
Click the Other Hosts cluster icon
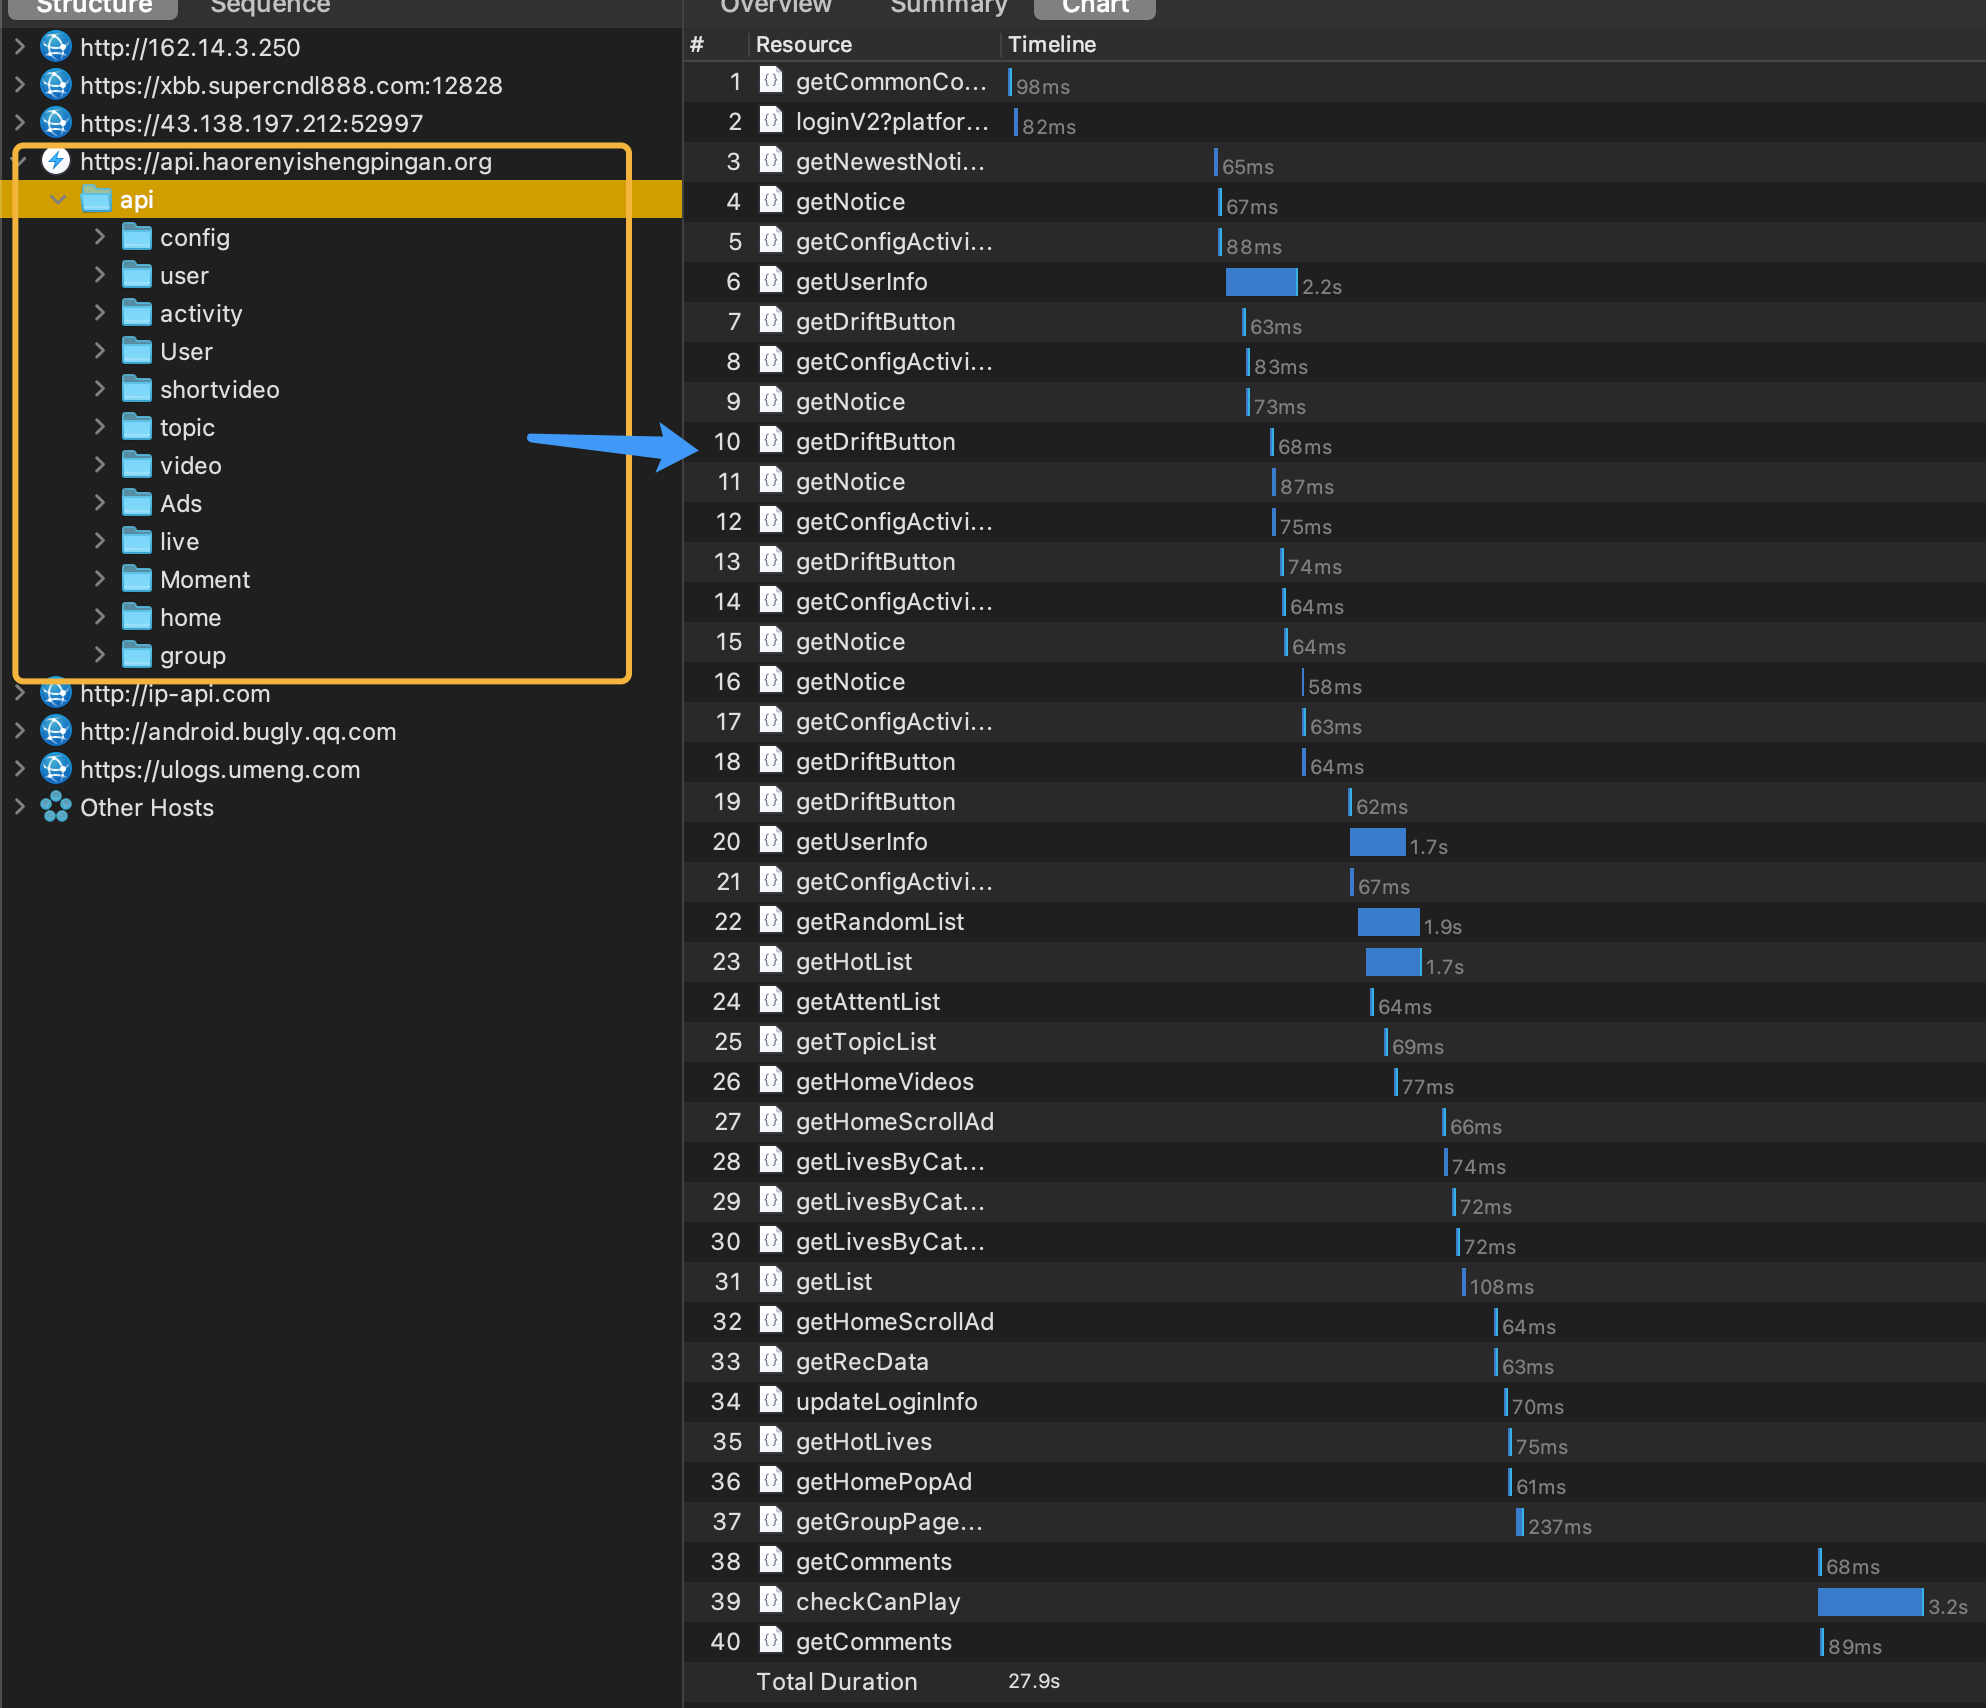(56, 807)
